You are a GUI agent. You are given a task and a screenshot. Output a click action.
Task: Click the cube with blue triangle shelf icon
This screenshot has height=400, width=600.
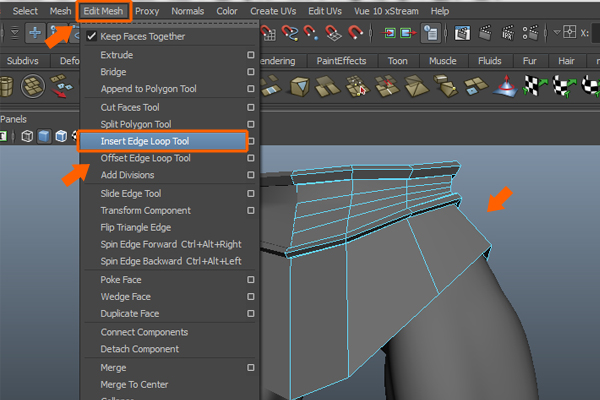click(x=299, y=86)
